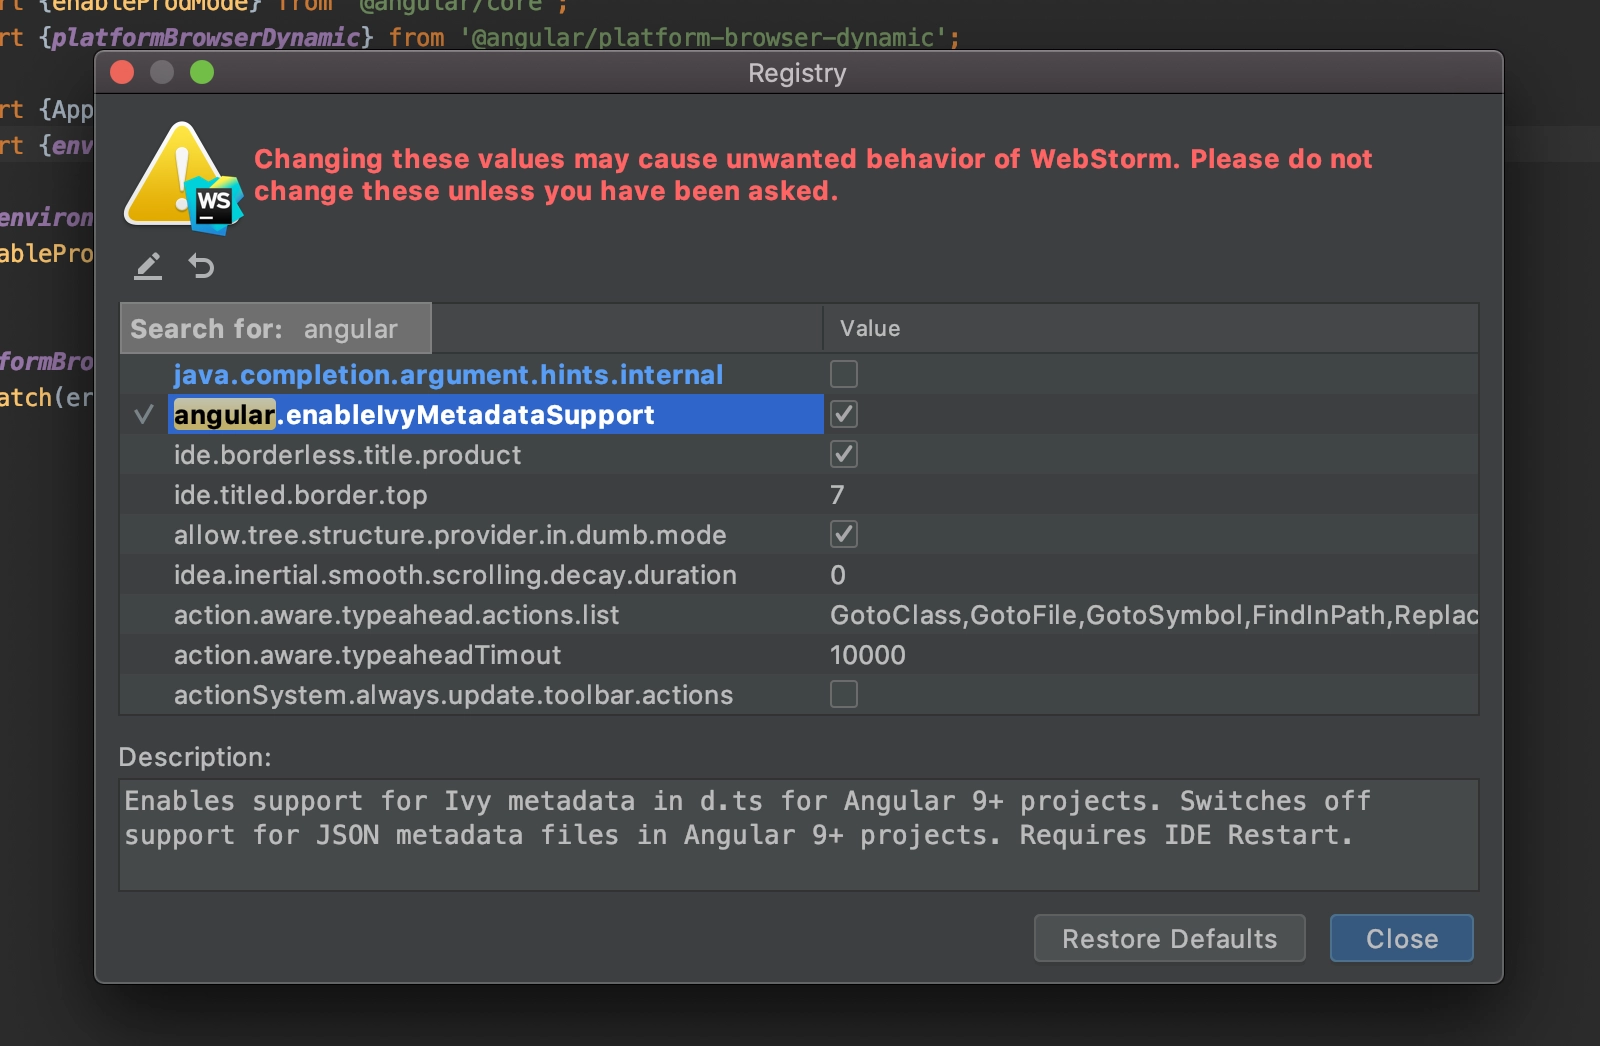Viewport: 1600px width, 1046px height.
Task: Click platformBrowserDynamic in the editor behind
Action: point(205,37)
